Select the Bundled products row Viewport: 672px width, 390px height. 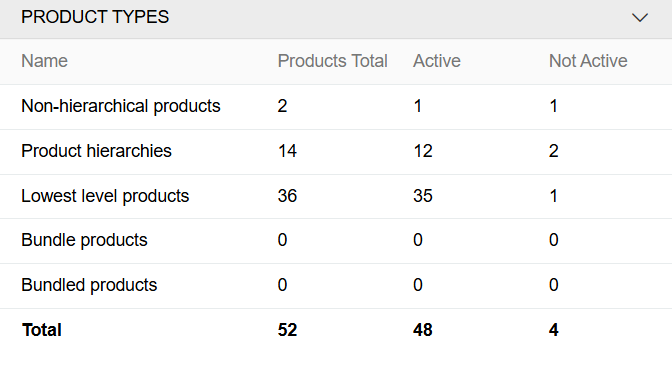point(336,285)
